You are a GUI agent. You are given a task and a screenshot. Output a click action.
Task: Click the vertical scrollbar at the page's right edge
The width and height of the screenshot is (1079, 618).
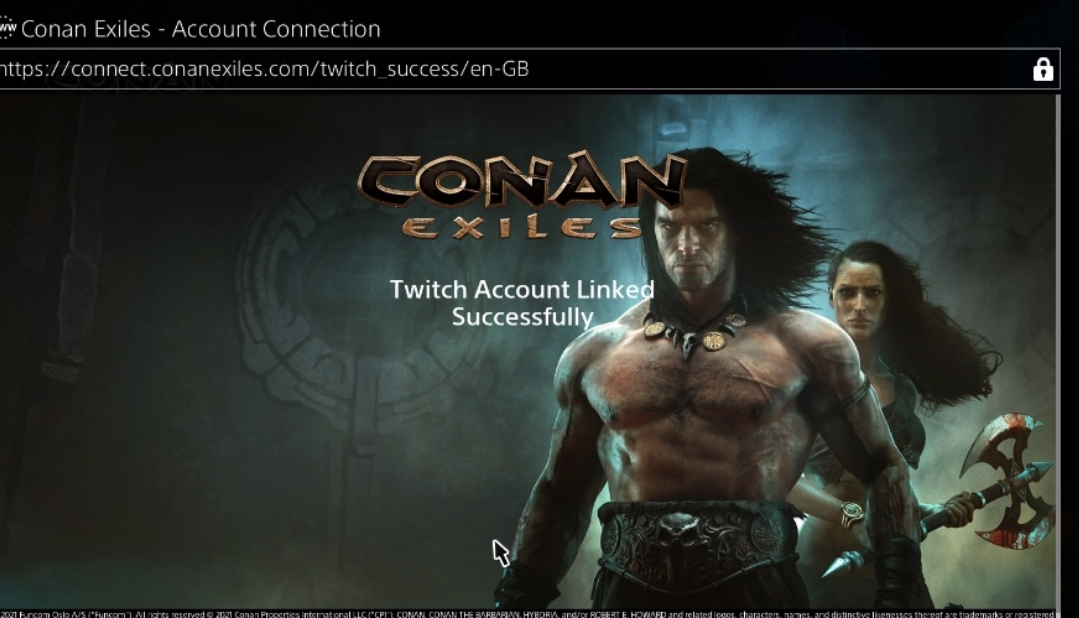[1057, 351]
